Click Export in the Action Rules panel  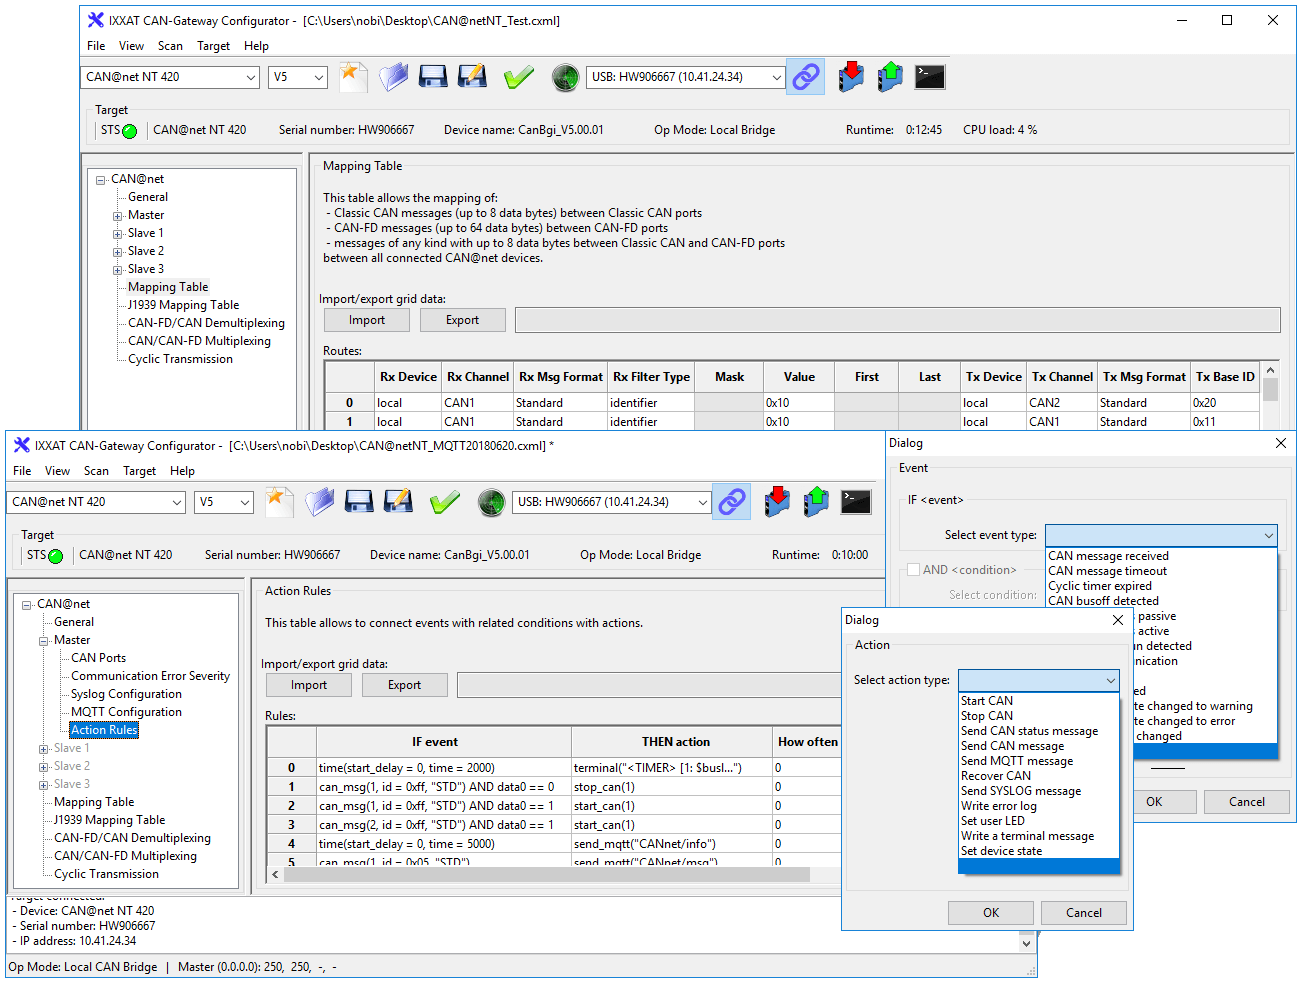tap(404, 685)
